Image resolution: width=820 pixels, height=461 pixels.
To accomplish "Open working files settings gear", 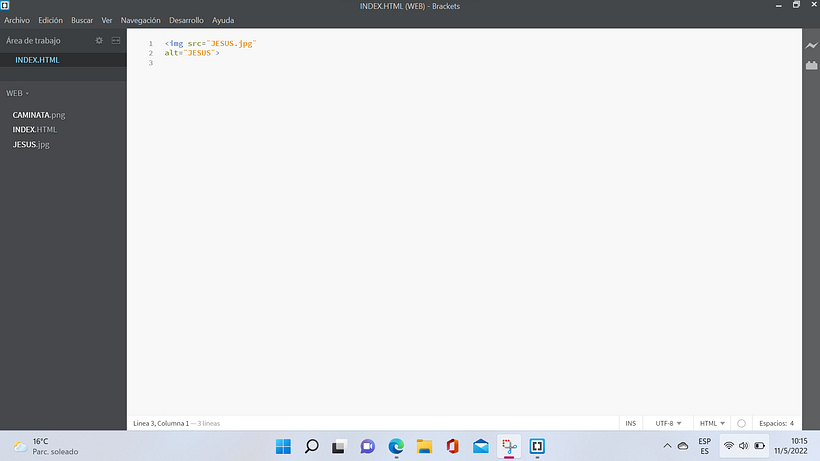I will [x=99, y=40].
